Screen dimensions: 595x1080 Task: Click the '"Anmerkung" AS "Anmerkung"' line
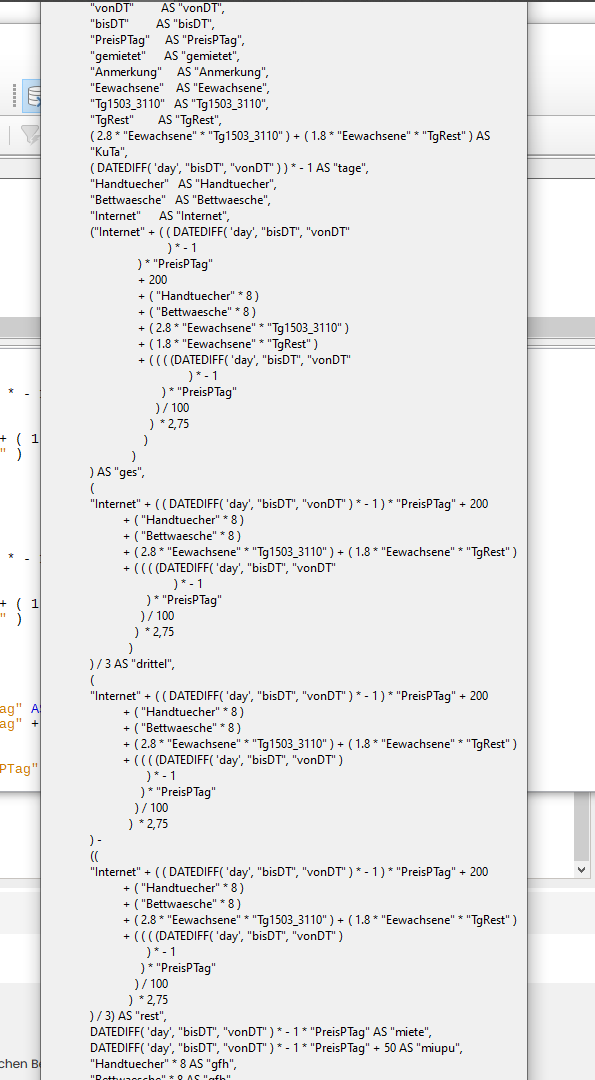179,72
